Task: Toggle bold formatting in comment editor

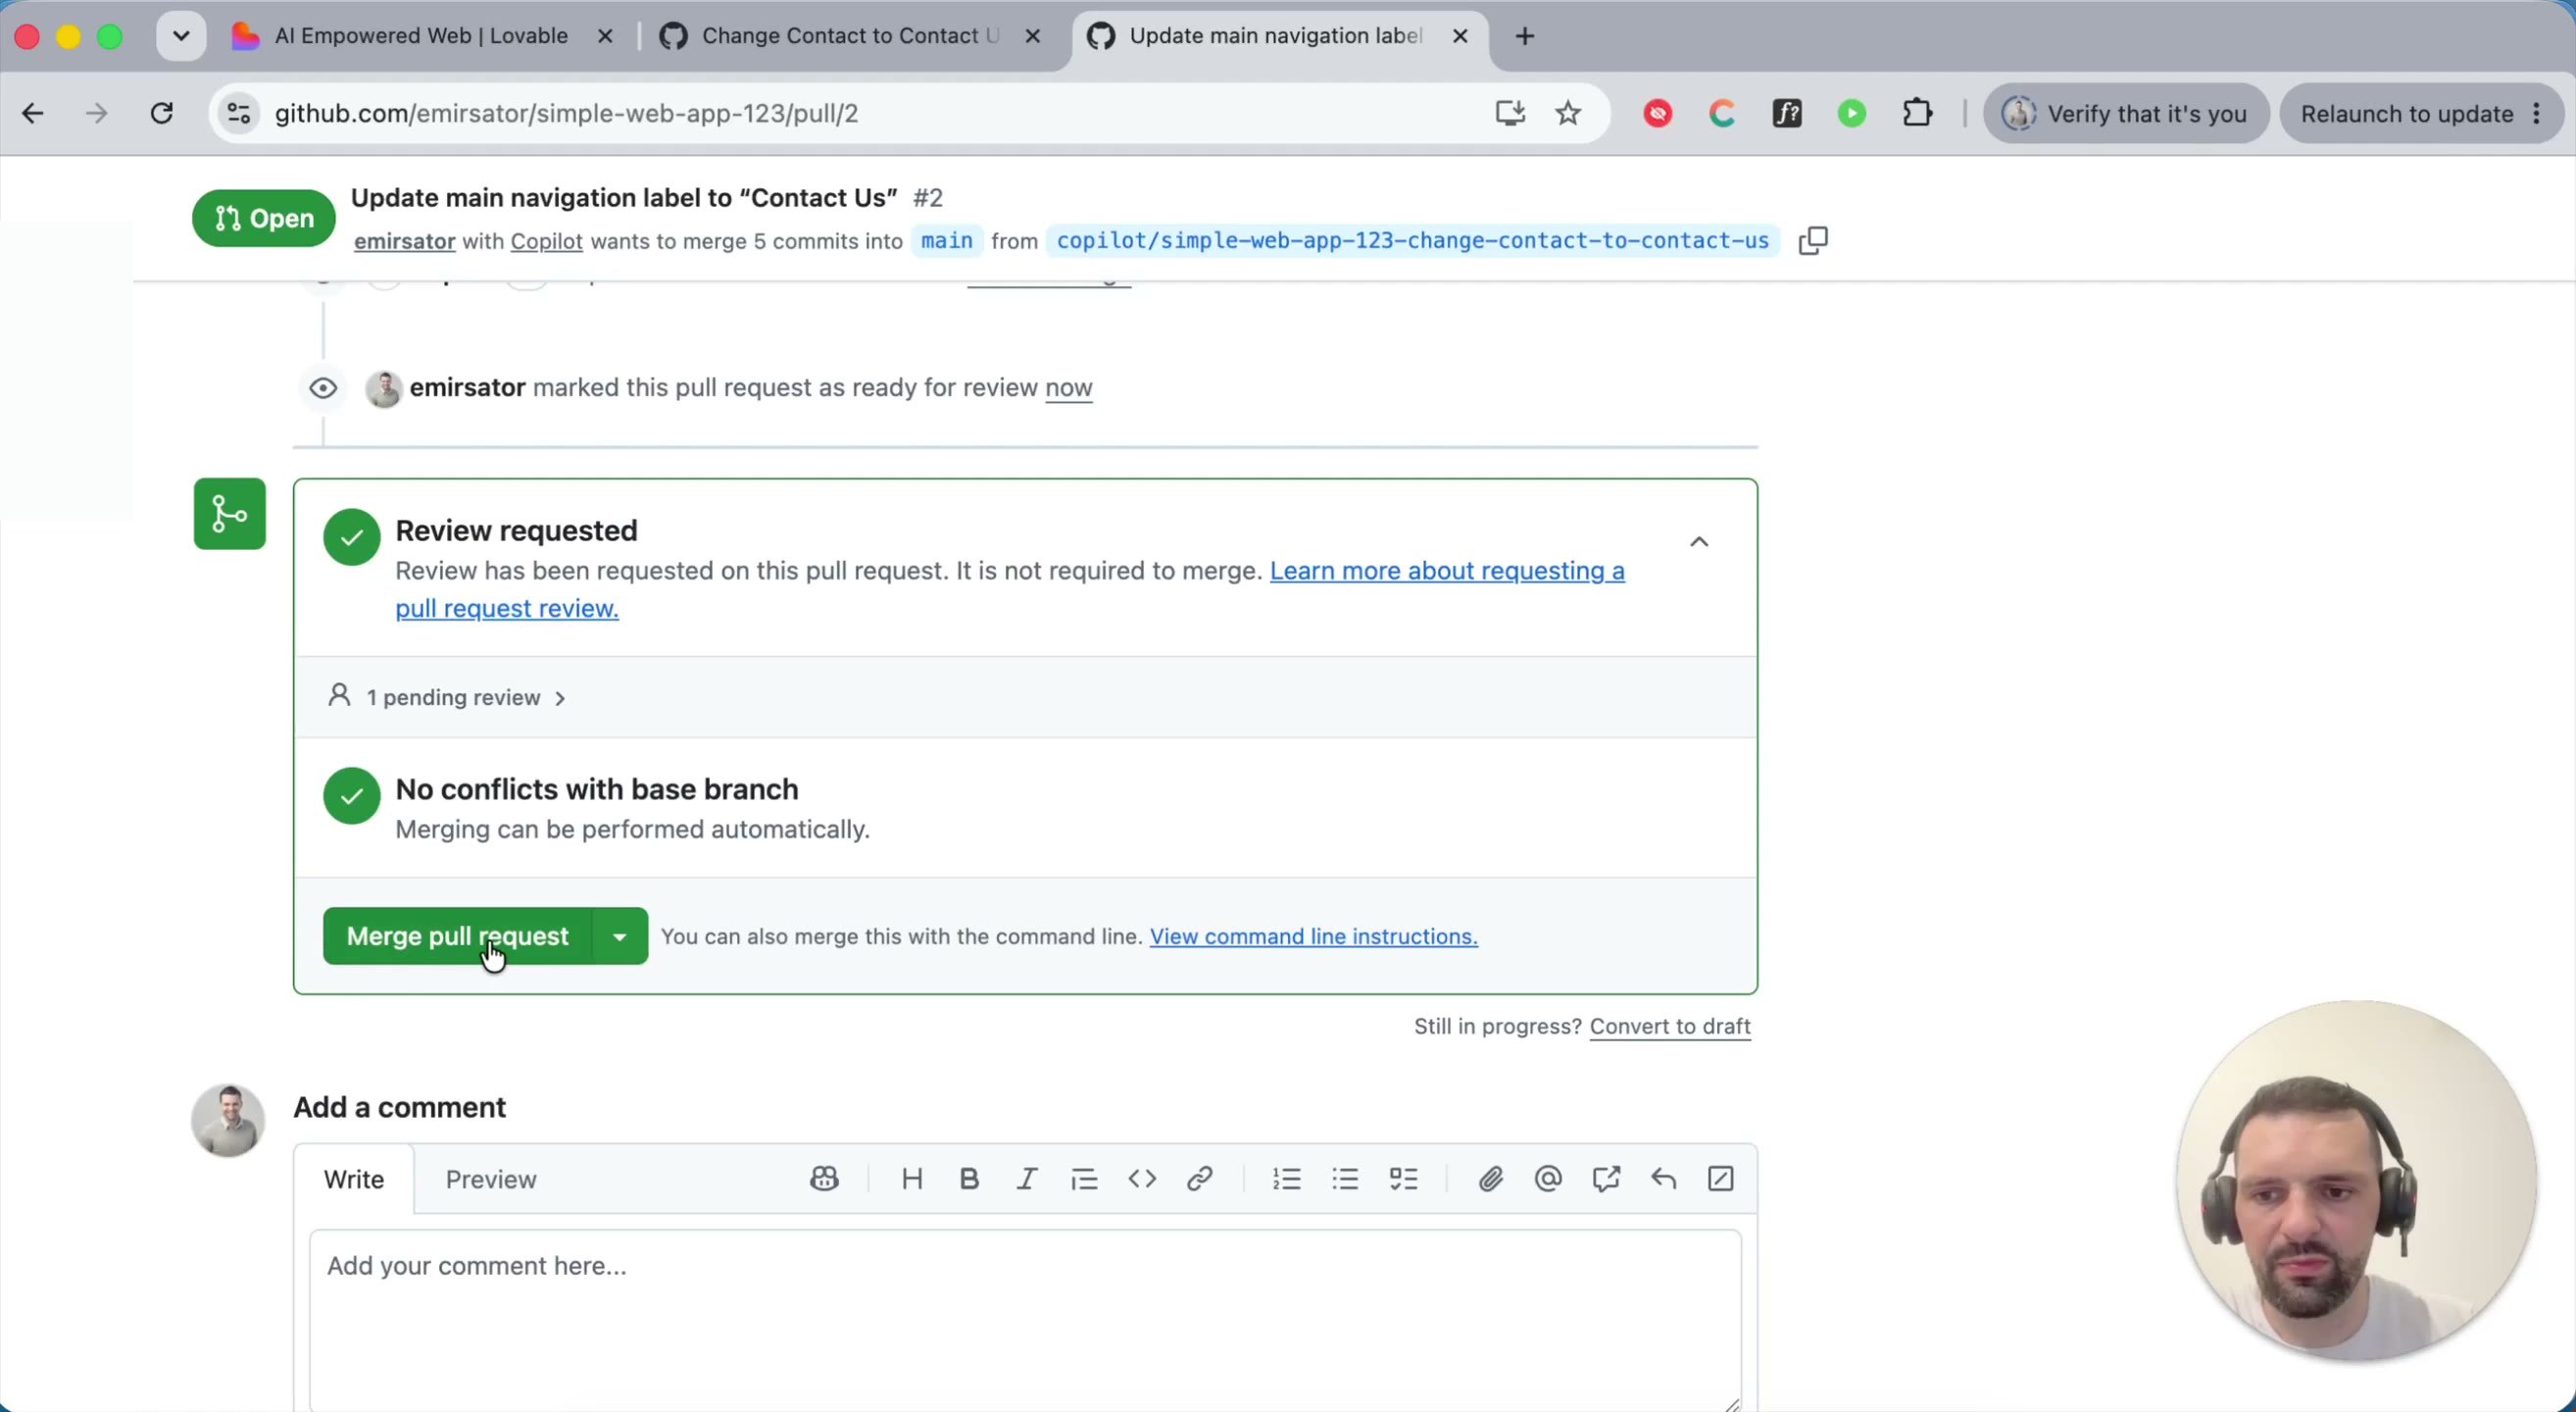Action: [969, 1179]
